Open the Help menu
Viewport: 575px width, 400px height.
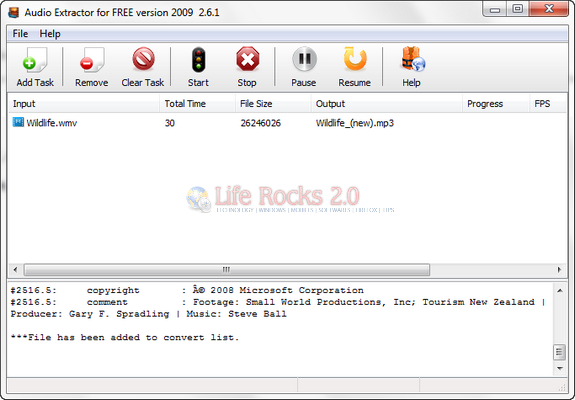pyautogui.click(x=50, y=34)
